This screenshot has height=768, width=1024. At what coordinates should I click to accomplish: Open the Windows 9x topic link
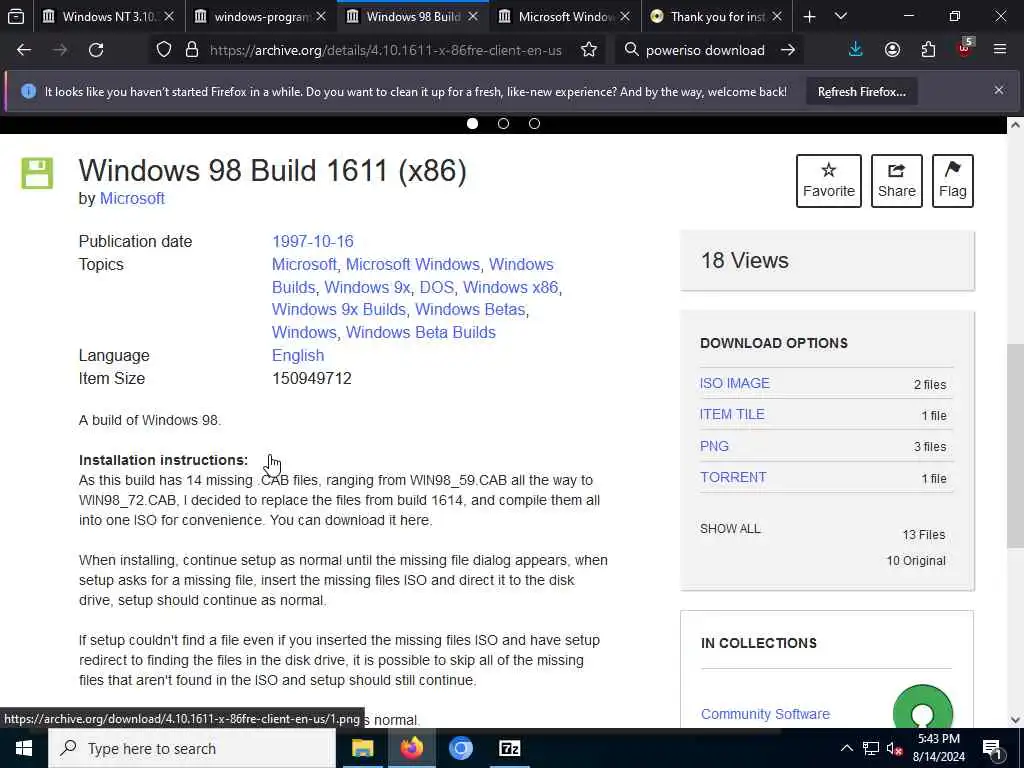368,287
